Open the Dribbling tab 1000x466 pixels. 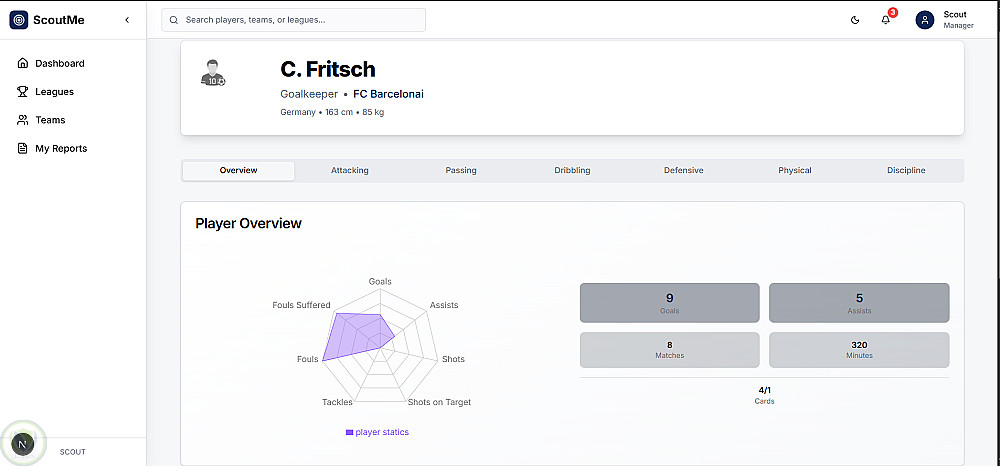[572, 171]
